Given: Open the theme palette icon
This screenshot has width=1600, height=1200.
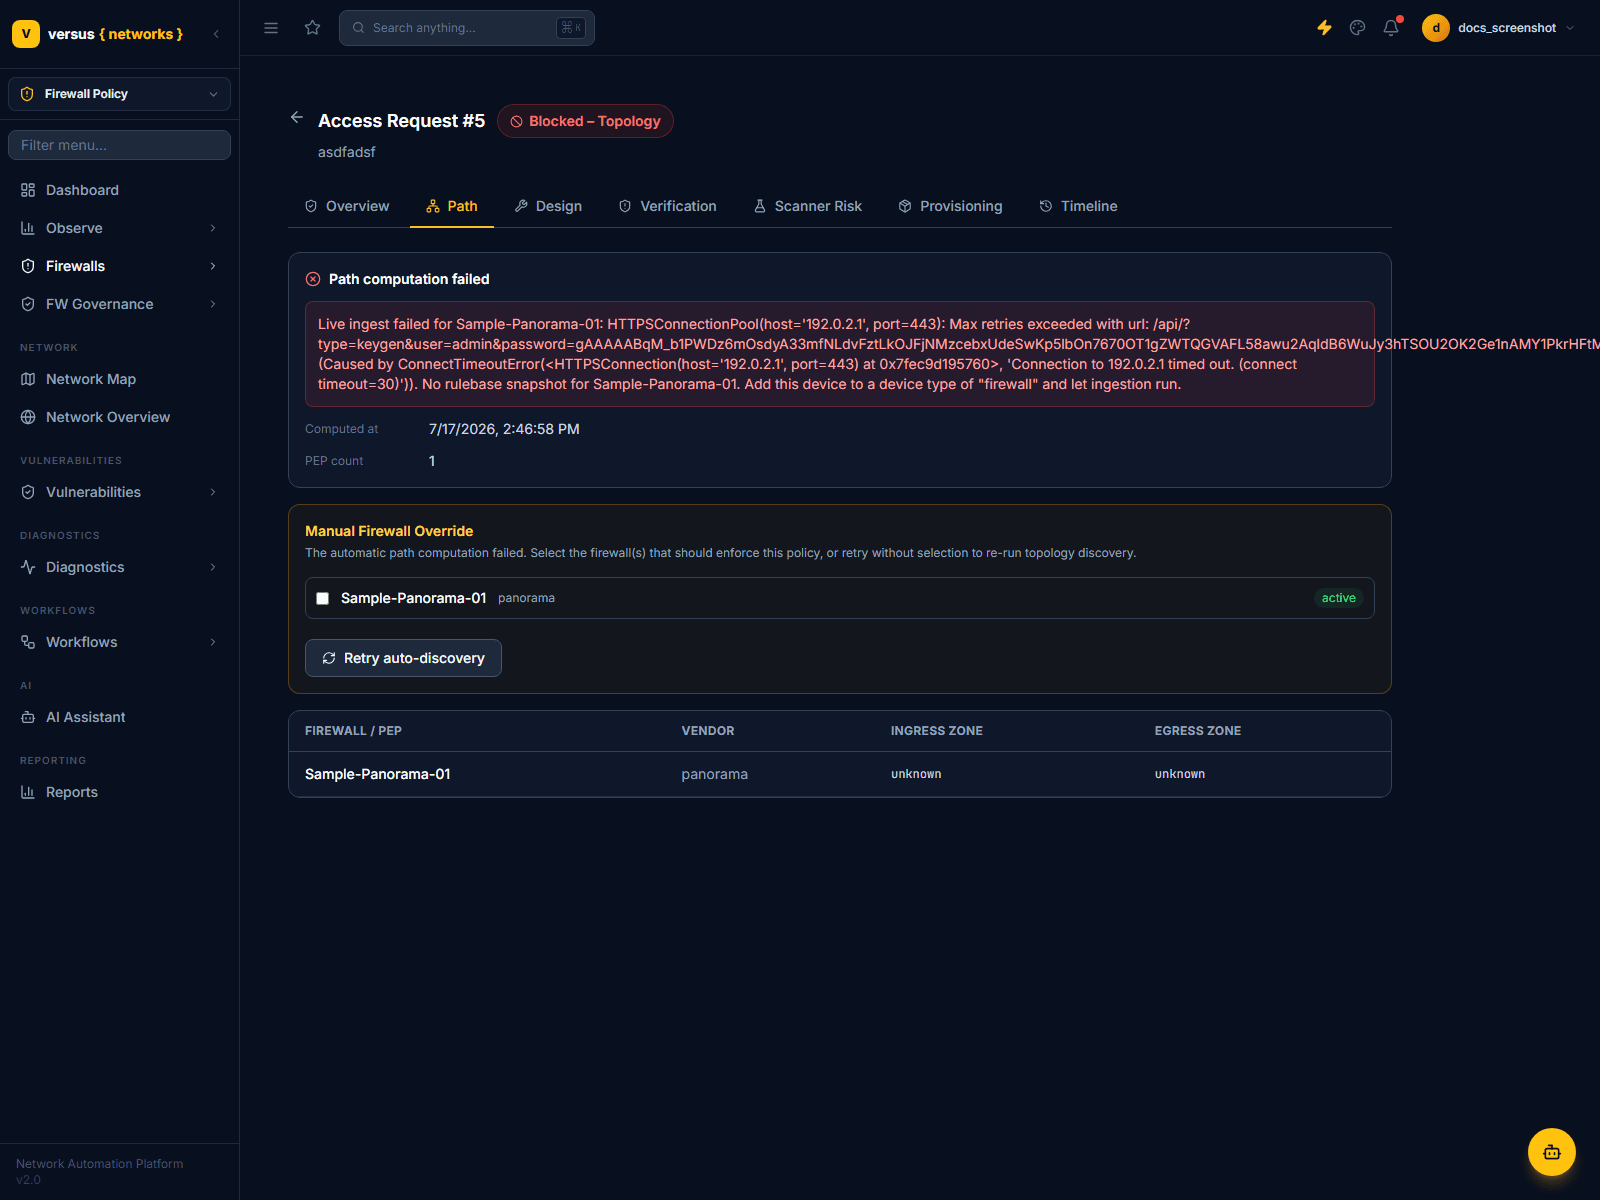Looking at the screenshot, I should tap(1357, 28).
